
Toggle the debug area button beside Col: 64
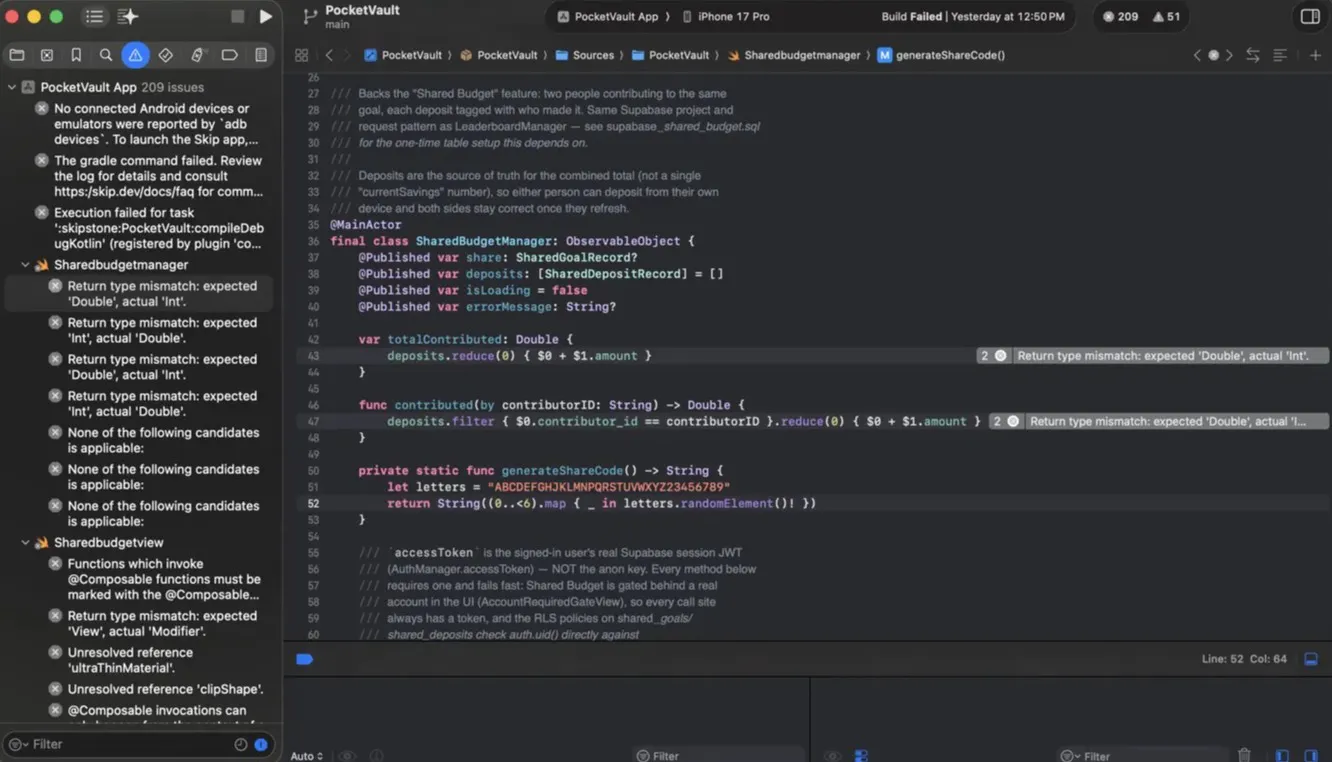point(1311,659)
